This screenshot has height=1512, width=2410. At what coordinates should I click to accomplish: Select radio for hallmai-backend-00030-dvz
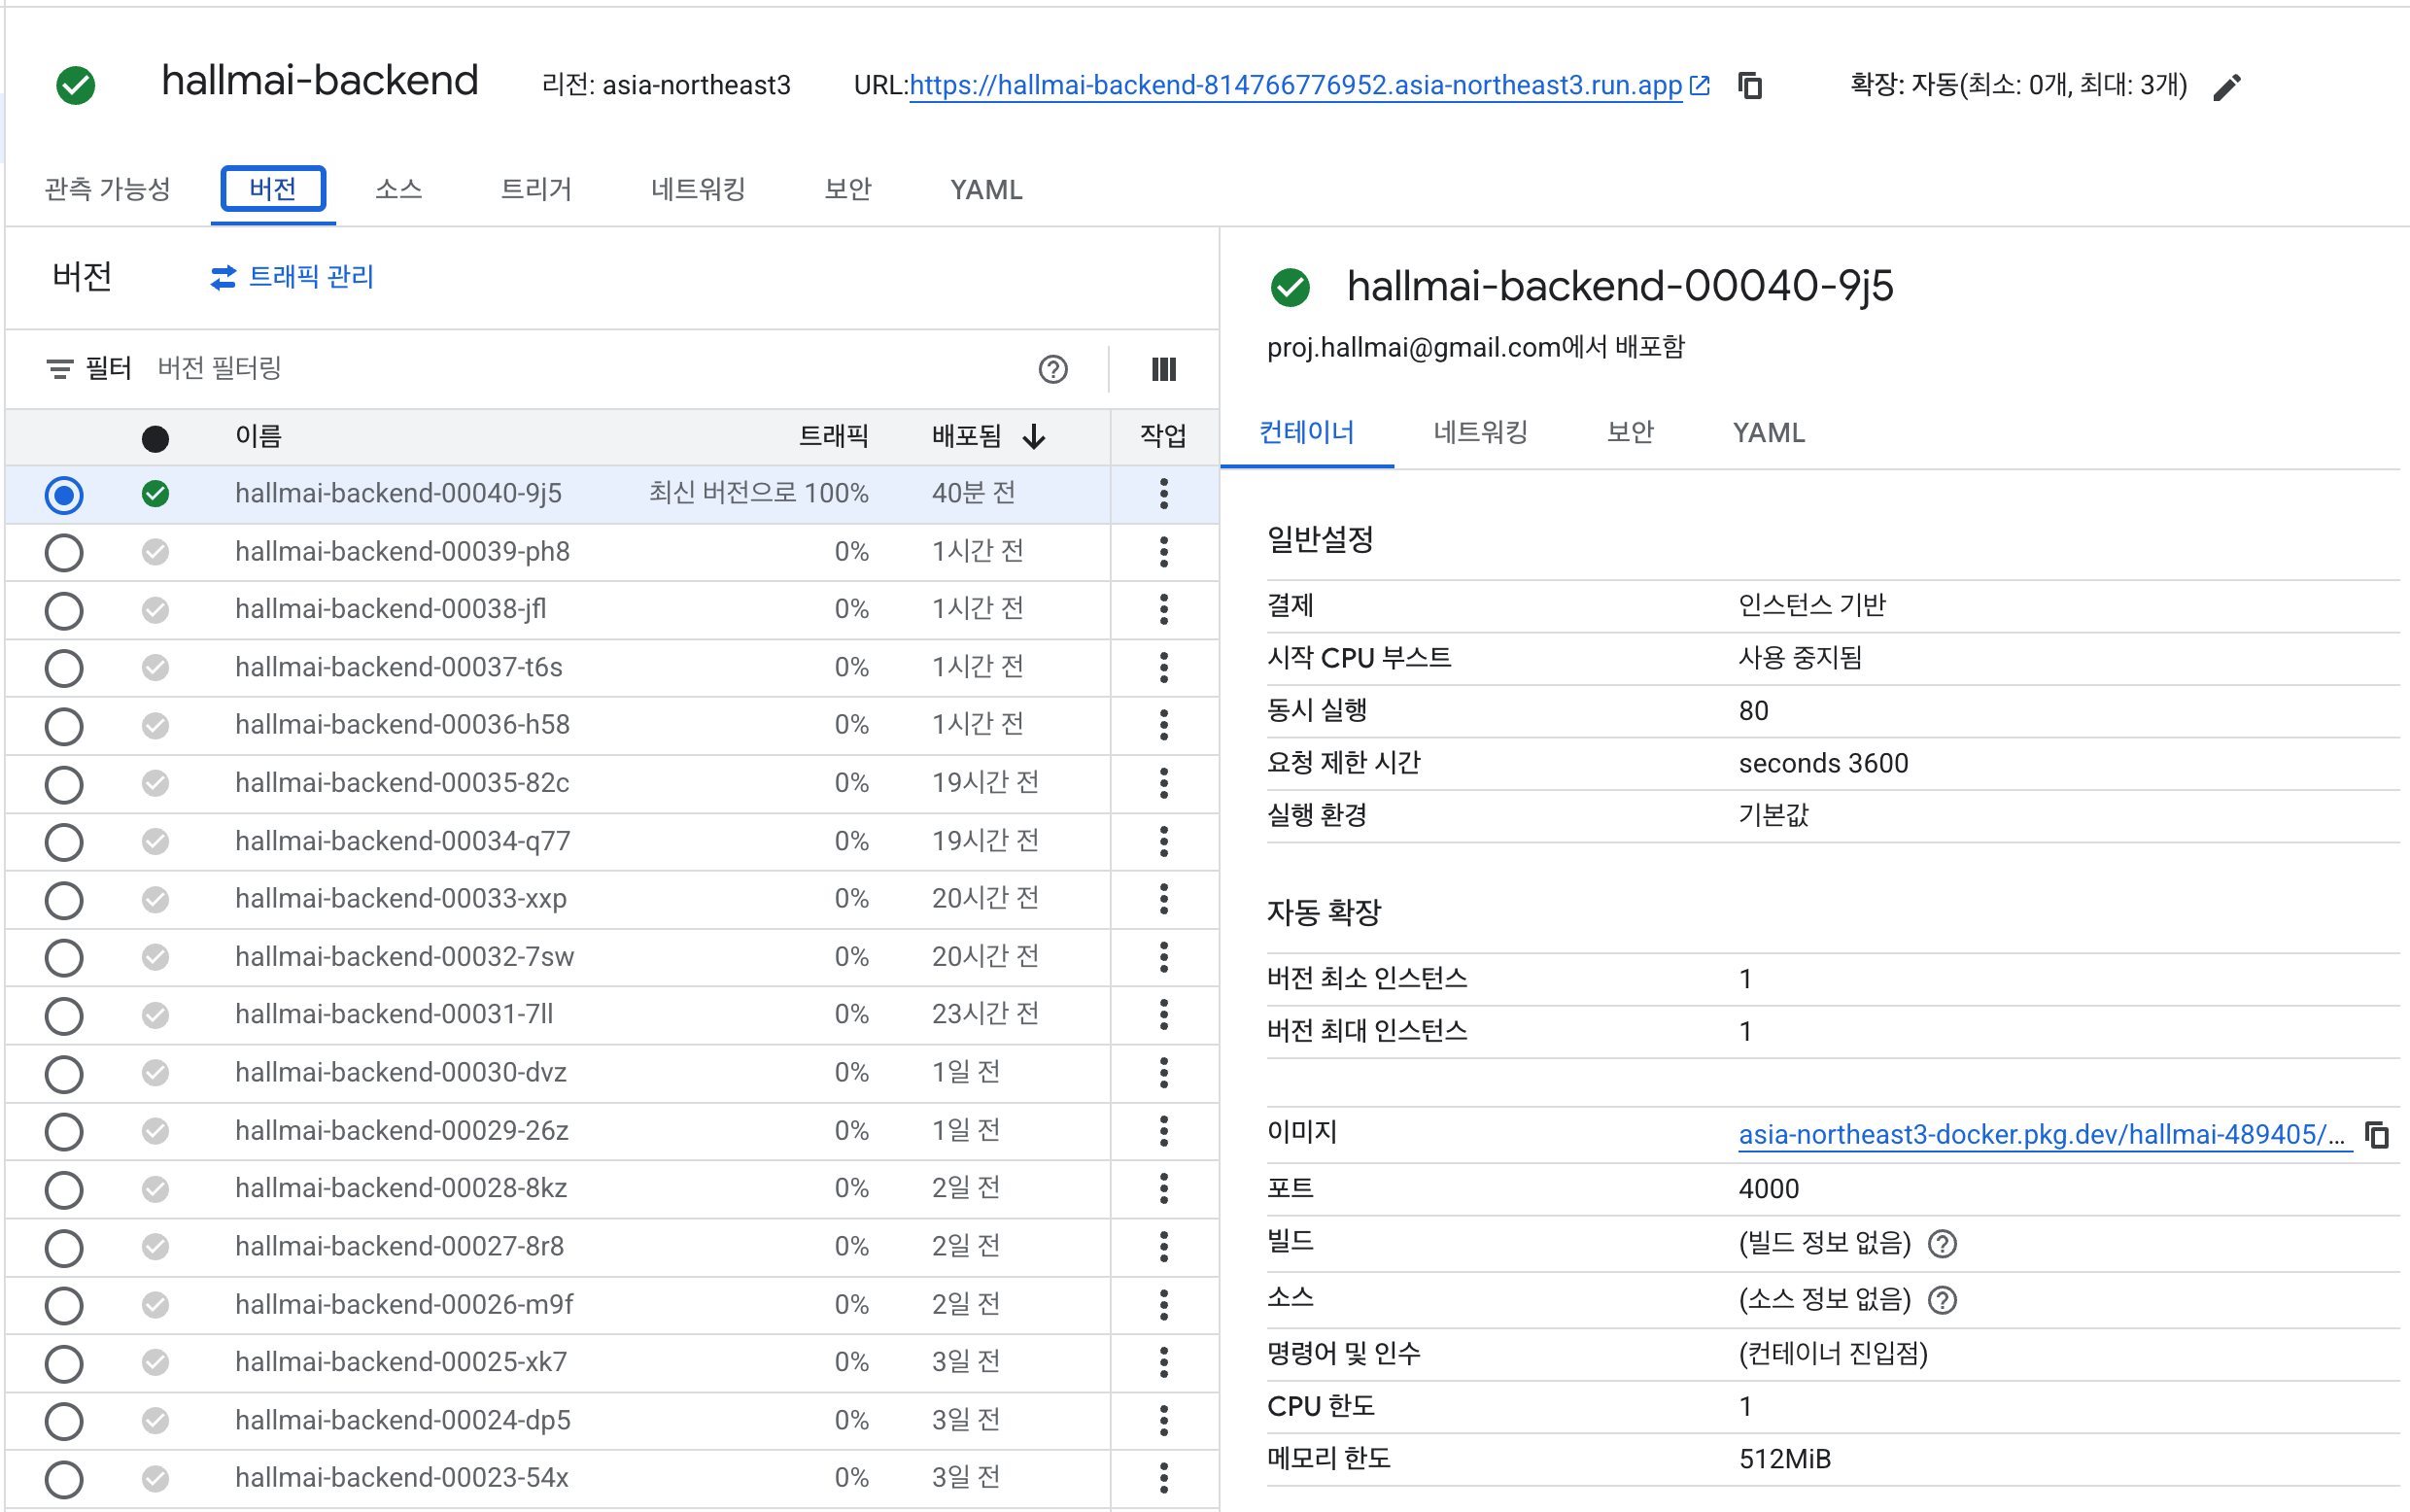pos(64,1074)
